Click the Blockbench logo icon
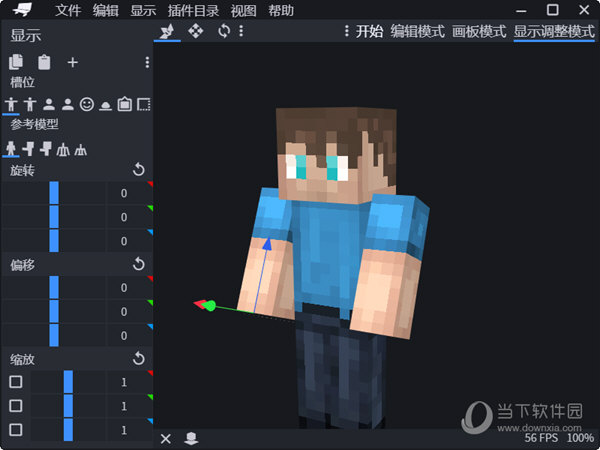This screenshot has height=450, width=600. 23,10
